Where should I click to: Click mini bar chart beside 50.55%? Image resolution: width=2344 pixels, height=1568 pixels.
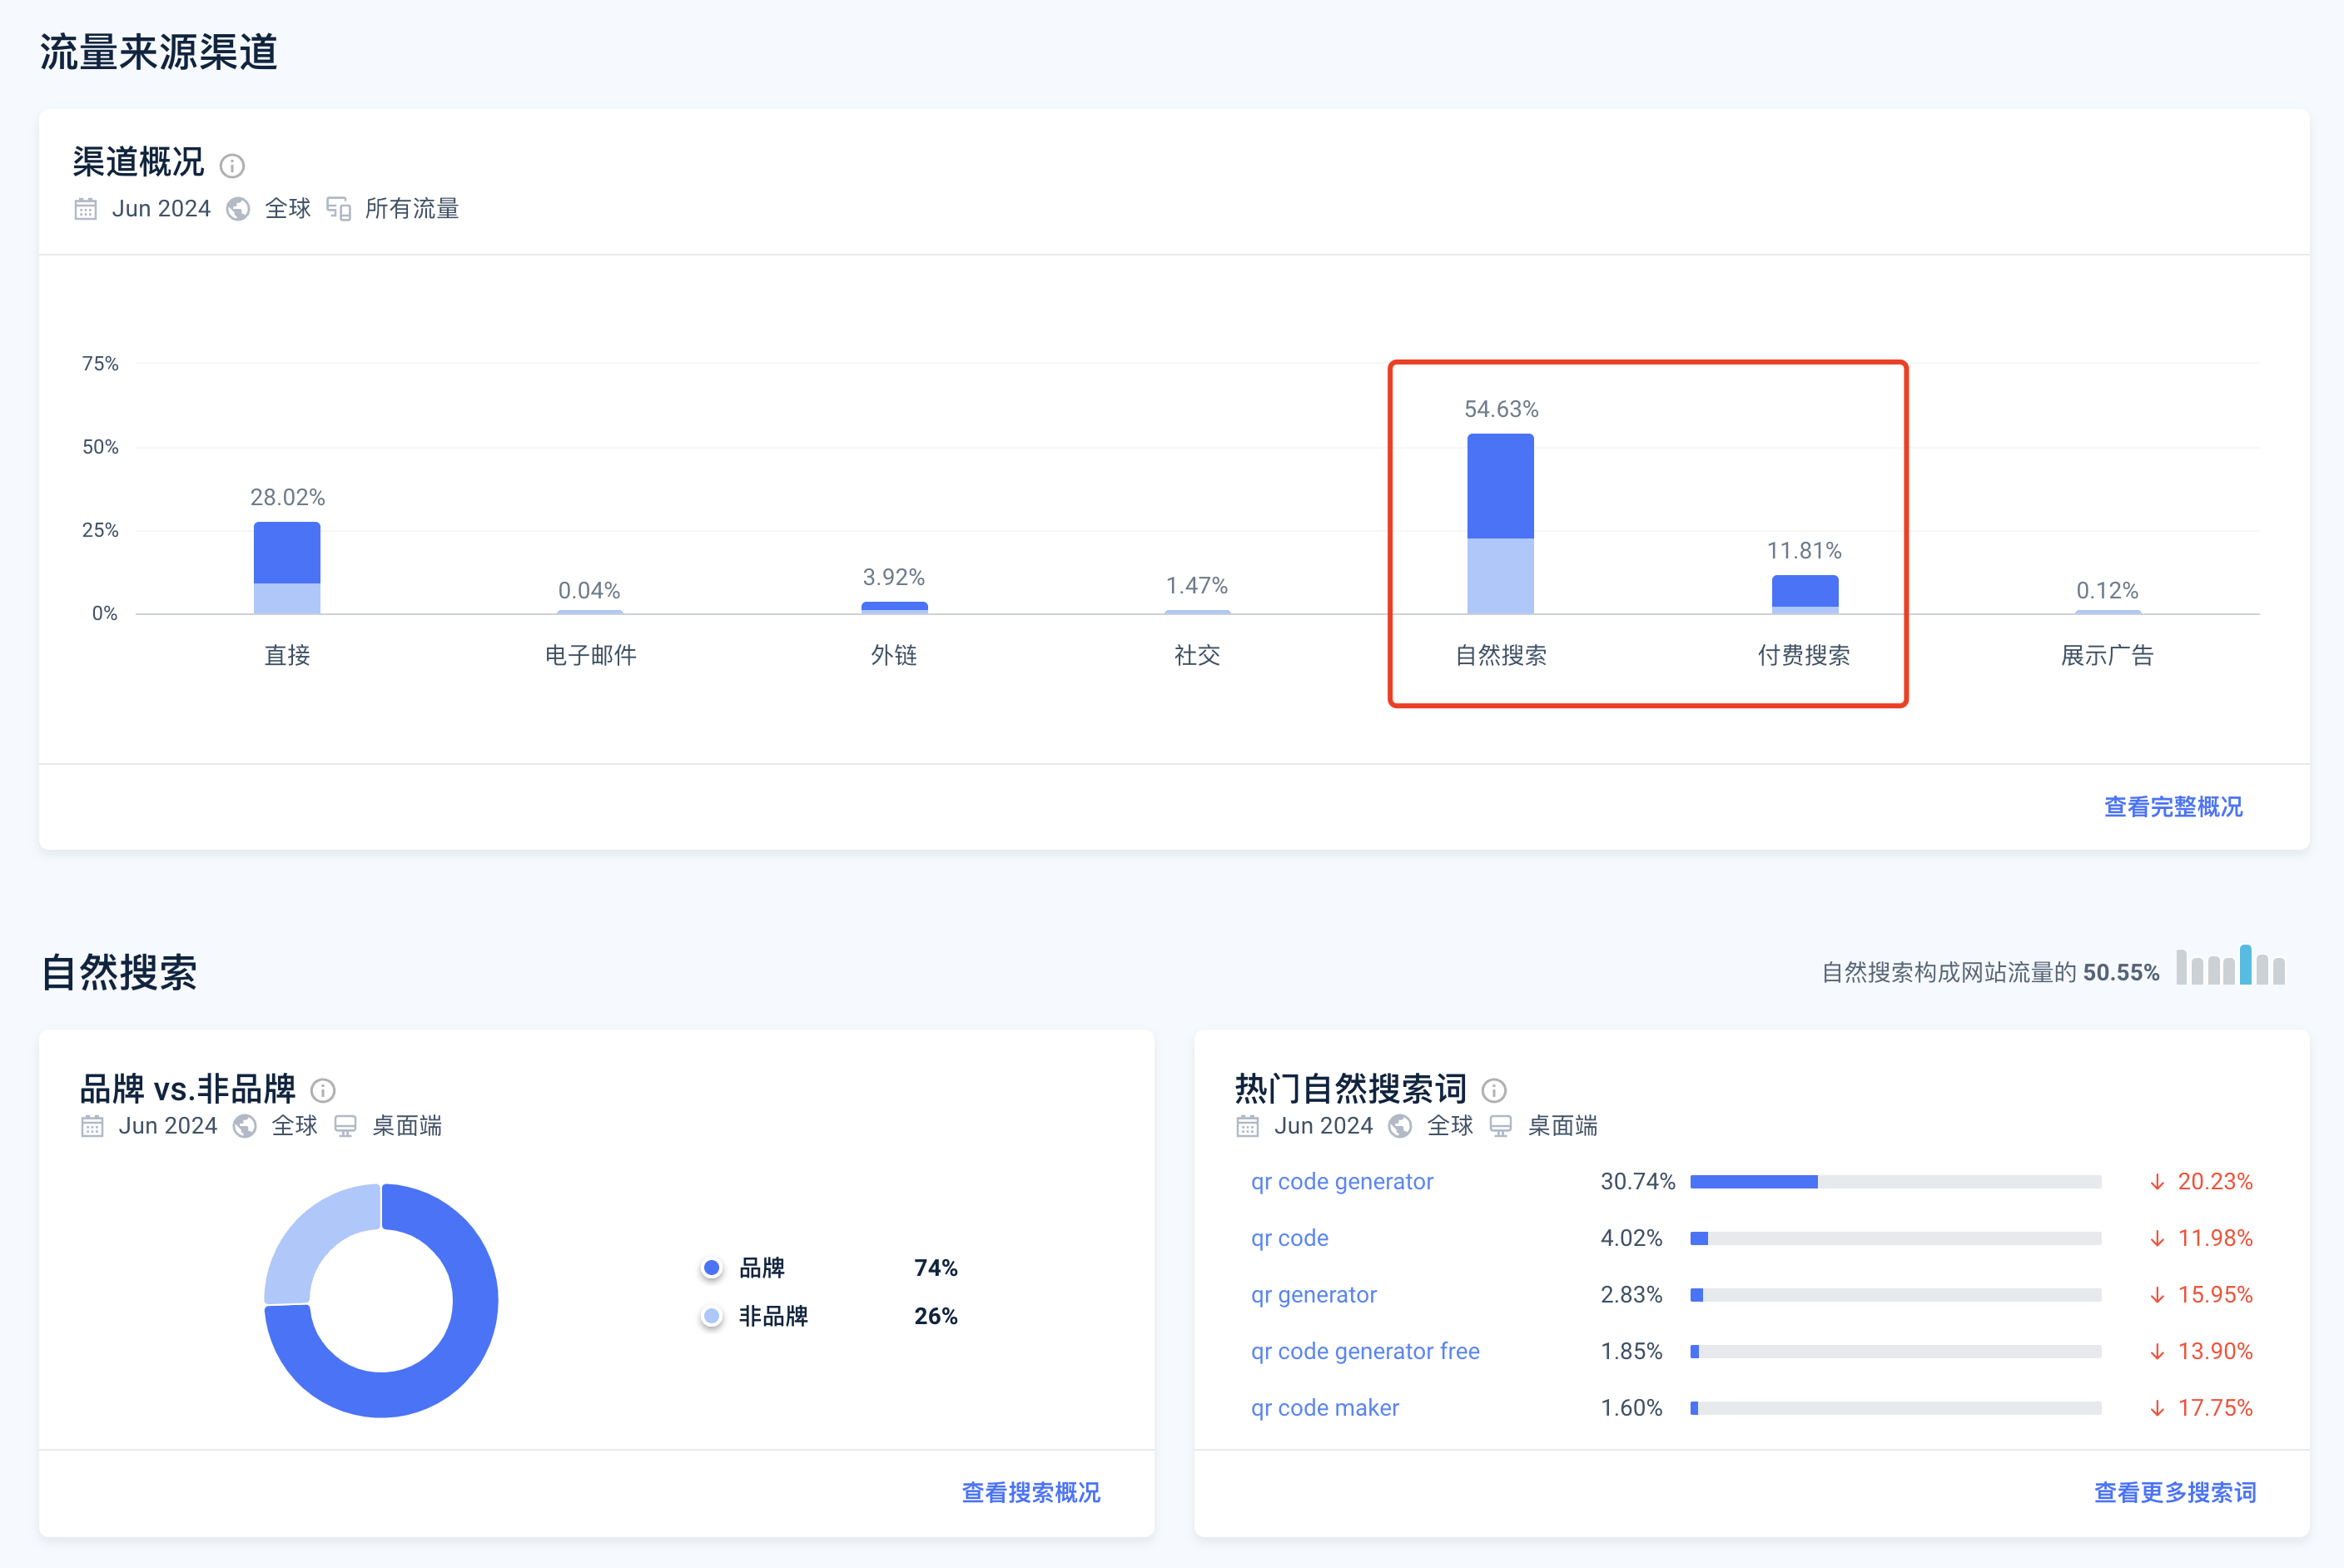pyautogui.click(x=2231, y=965)
